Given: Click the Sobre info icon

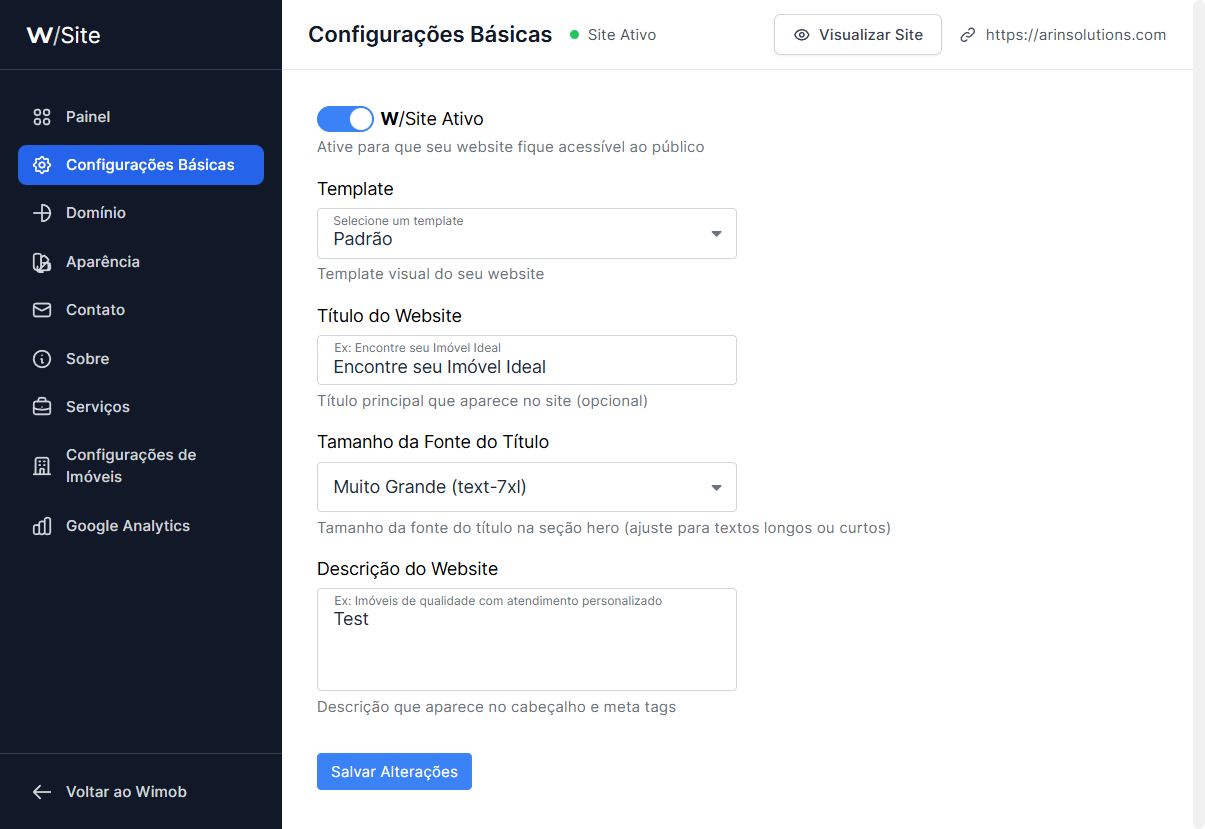Looking at the screenshot, I should click(x=42, y=359).
